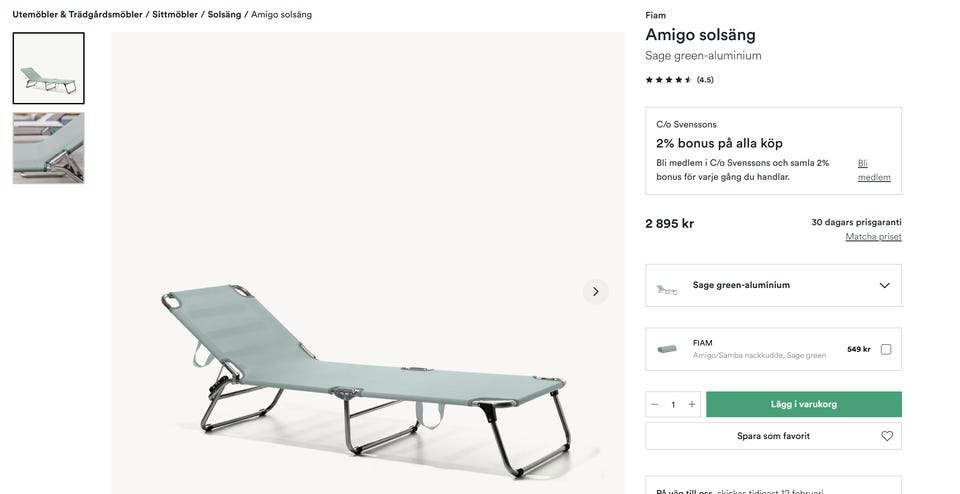Select the first sunbed thumbnail
The width and height of the screenshot is (960, 494).
click(48, 68)
